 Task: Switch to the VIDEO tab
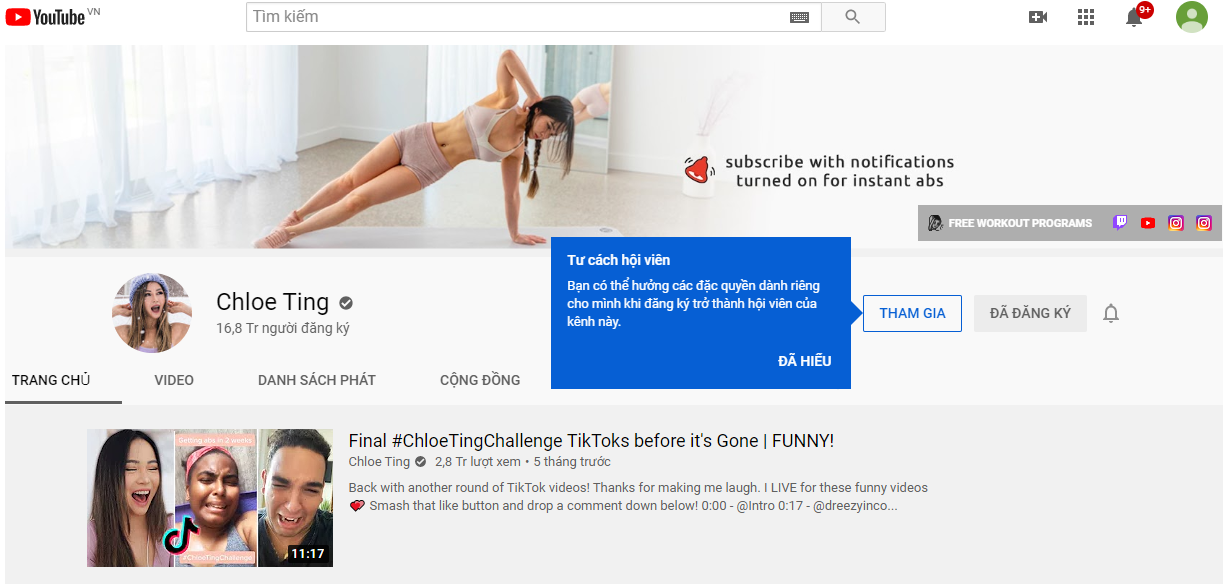174,380
